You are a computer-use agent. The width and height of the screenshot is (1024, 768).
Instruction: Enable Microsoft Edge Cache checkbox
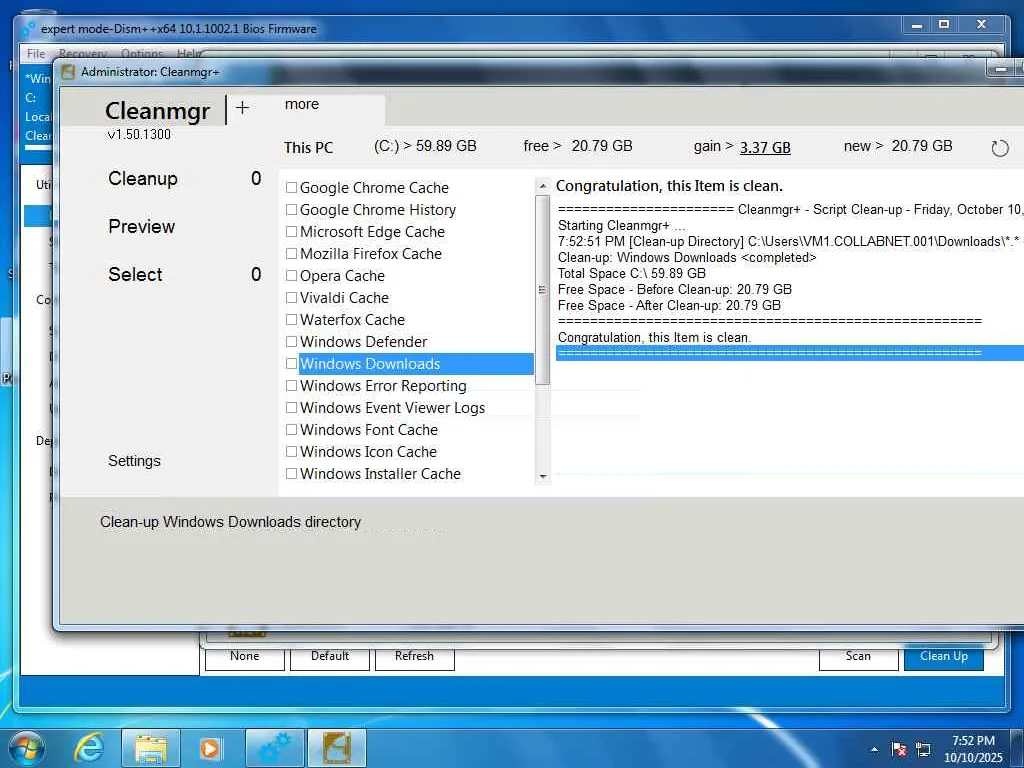[291, 232]
